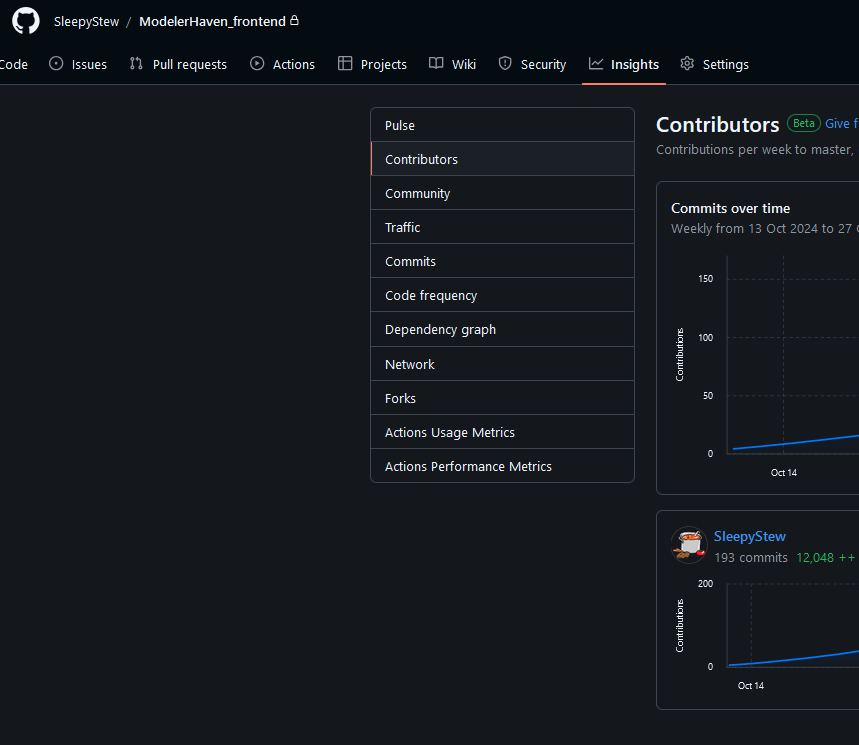This screenshot has width=859, height=745.
Task: Click the Settings gear icon
Action: point(687,64)
